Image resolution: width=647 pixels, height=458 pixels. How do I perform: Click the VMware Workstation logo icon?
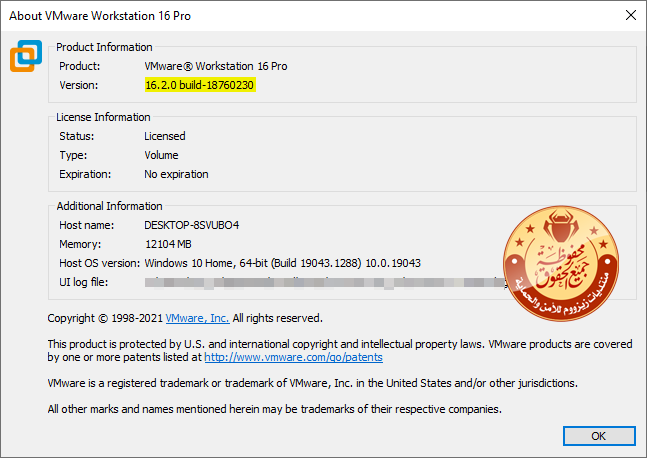(26, 56)
